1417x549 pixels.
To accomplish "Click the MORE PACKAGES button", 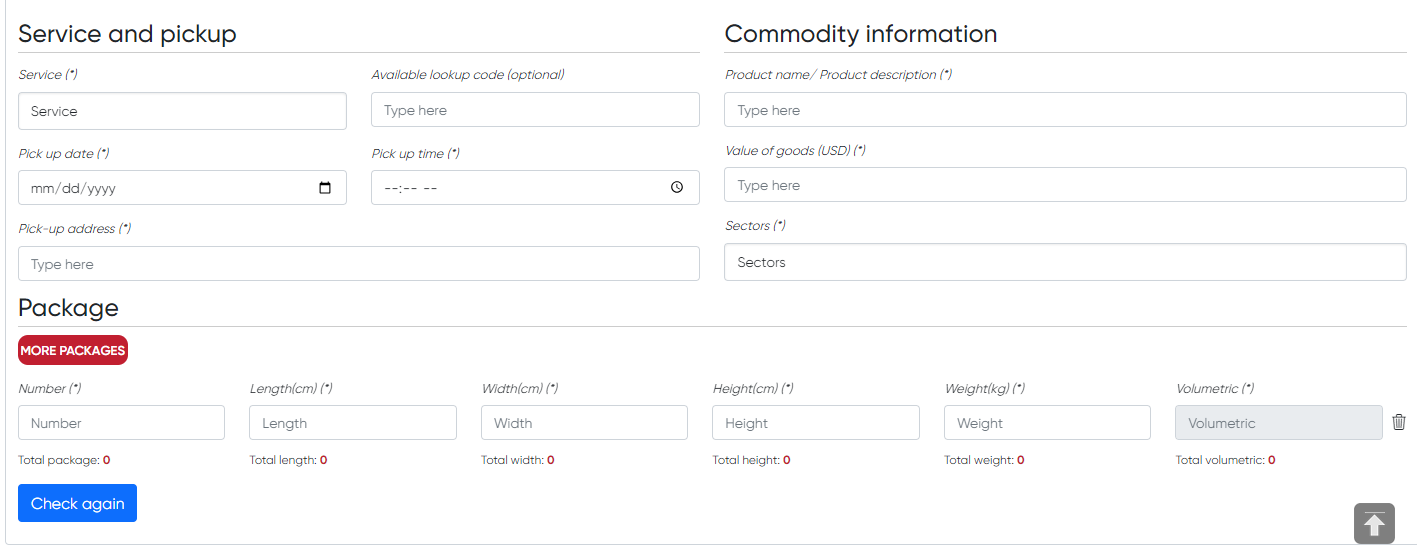I will click(x=73, y=350).
